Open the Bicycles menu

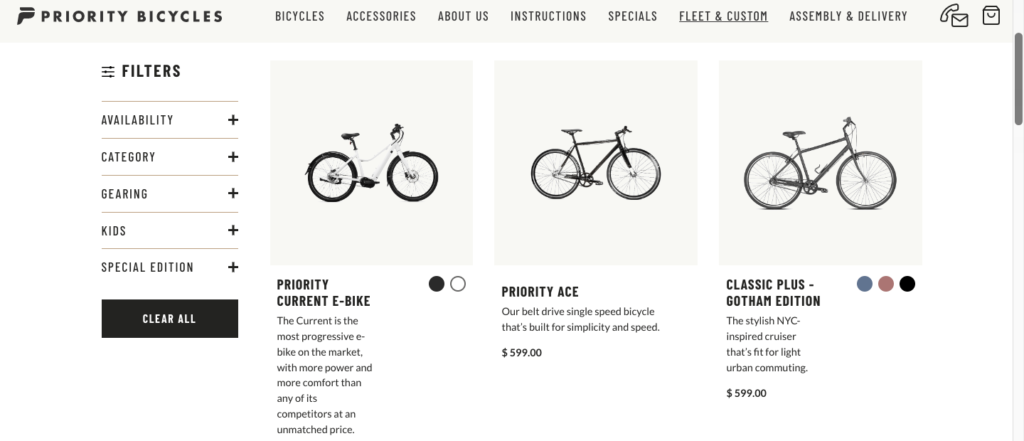(x=299, y=16)
